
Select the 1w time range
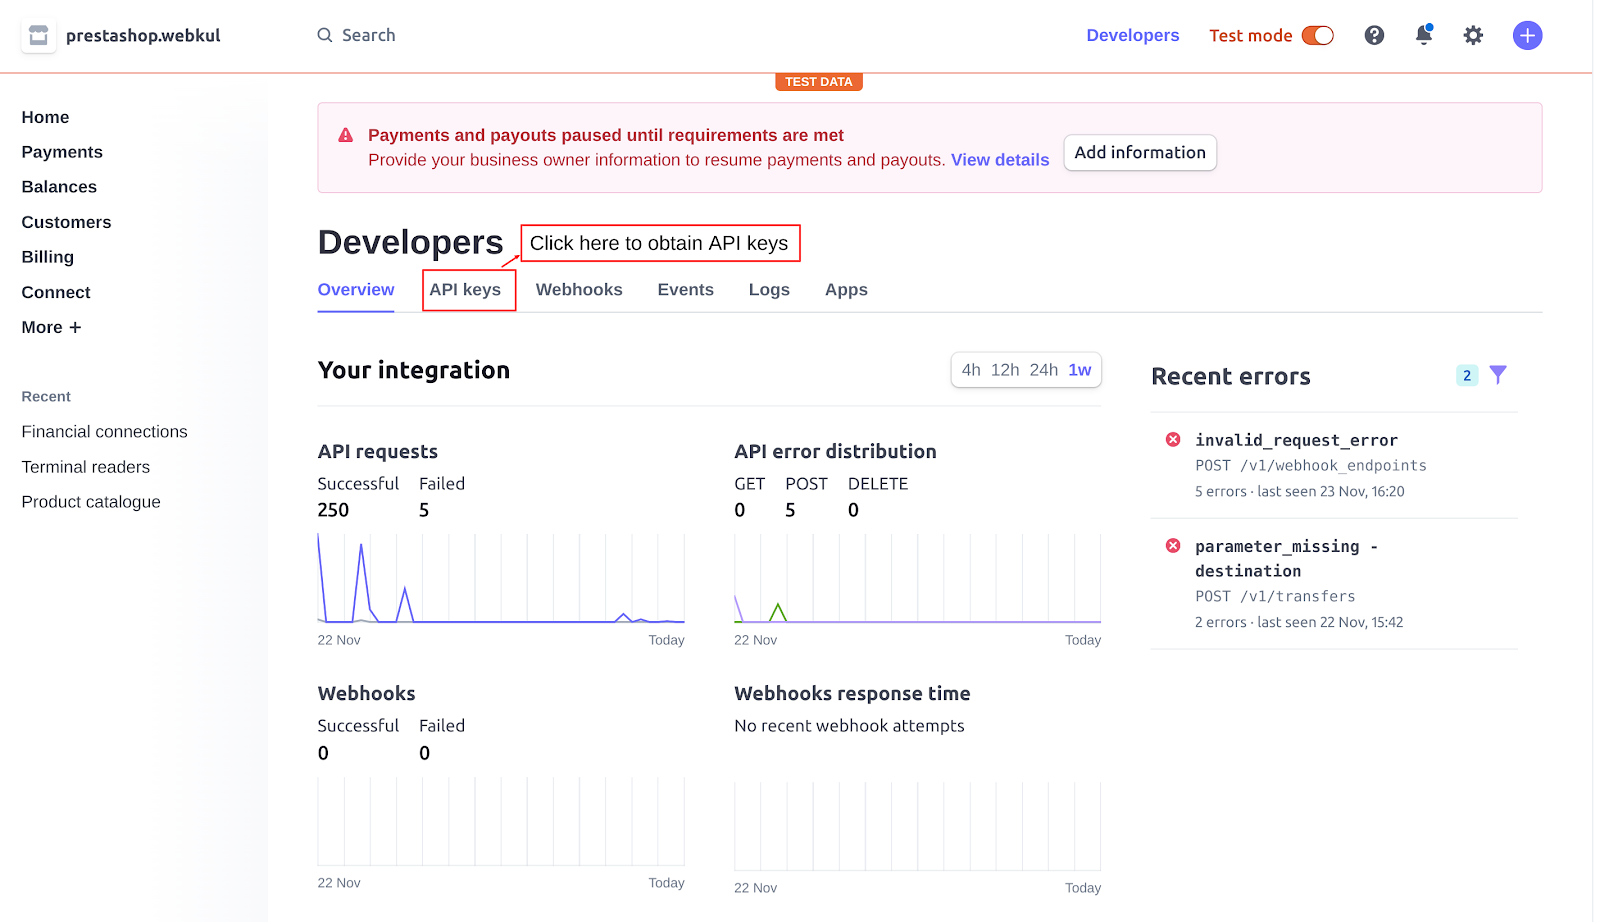pos(1080,370)
